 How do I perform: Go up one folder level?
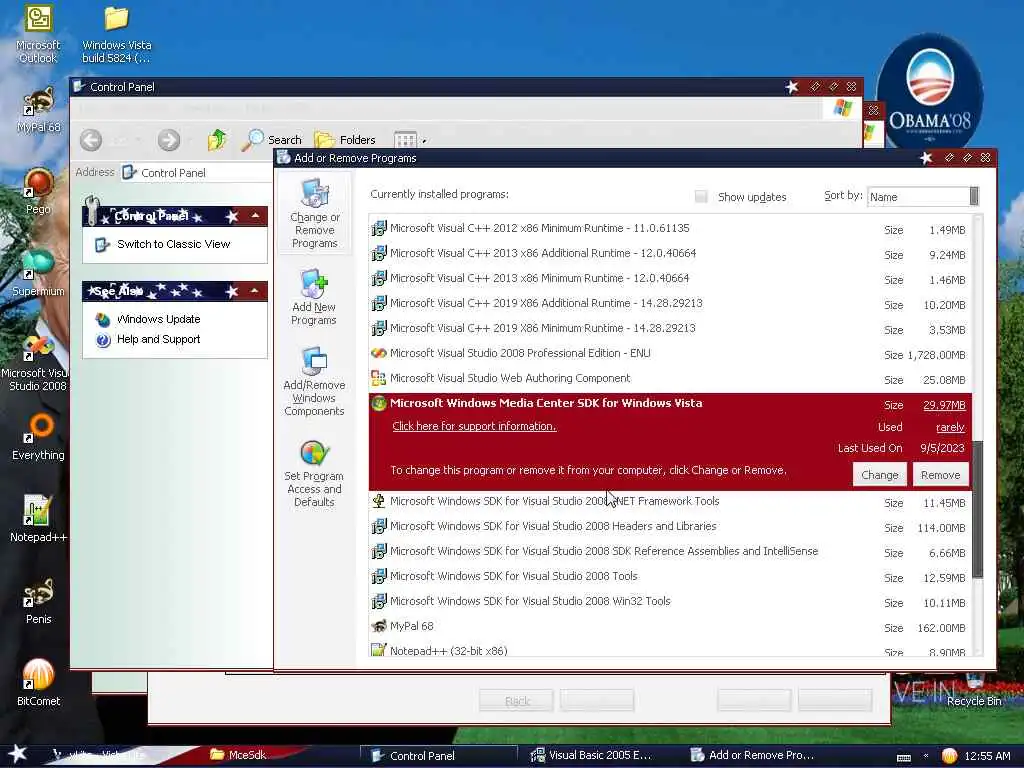tap(217, 140)
